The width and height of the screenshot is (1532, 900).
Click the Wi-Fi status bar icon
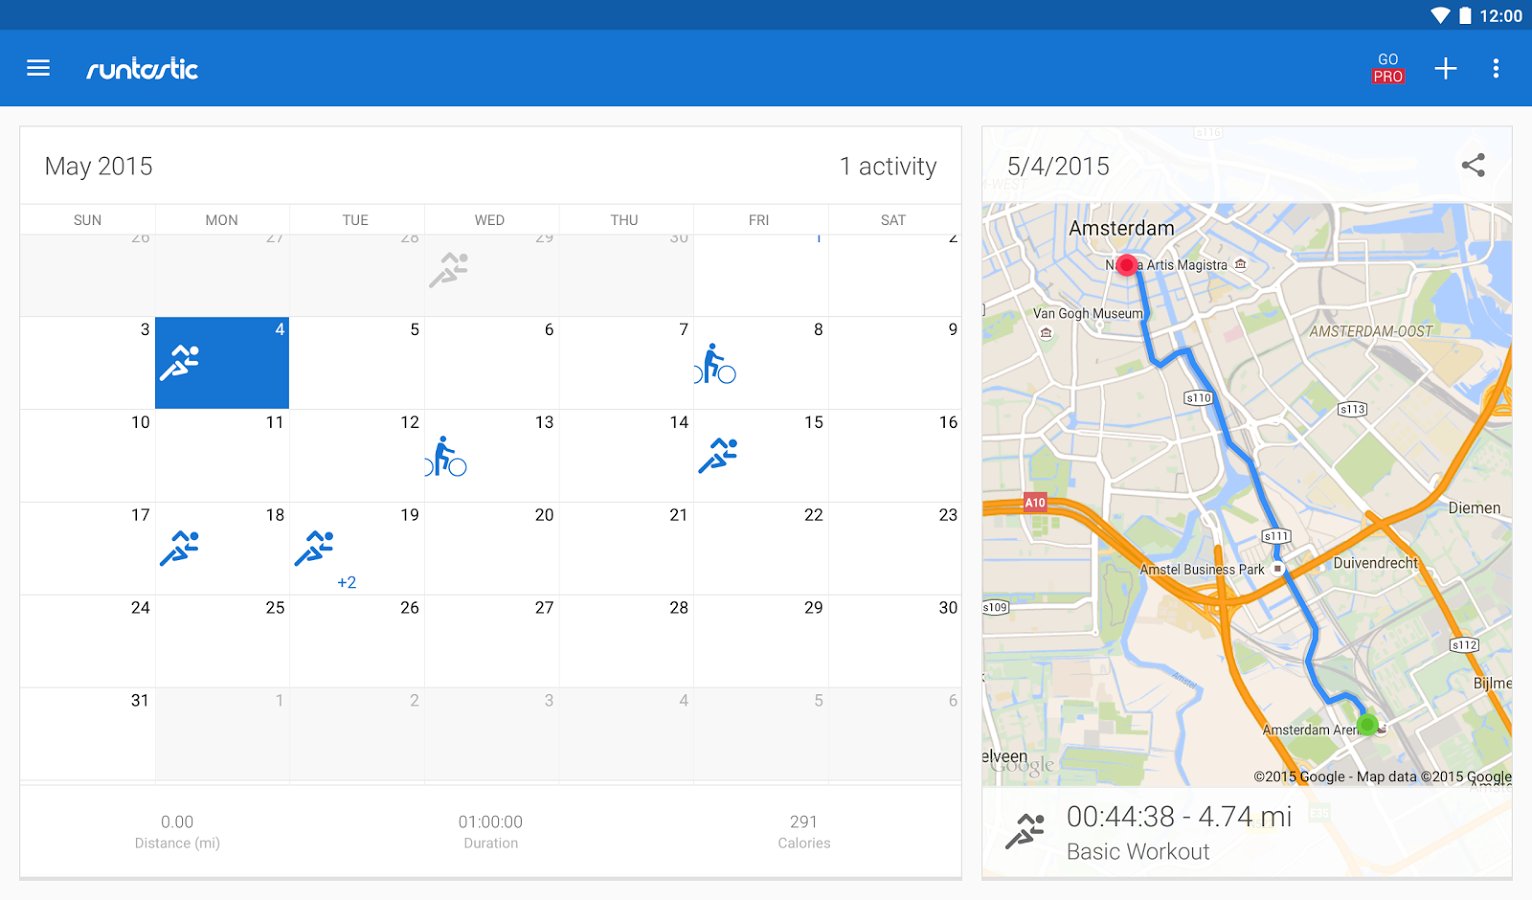click(1440, 15)
